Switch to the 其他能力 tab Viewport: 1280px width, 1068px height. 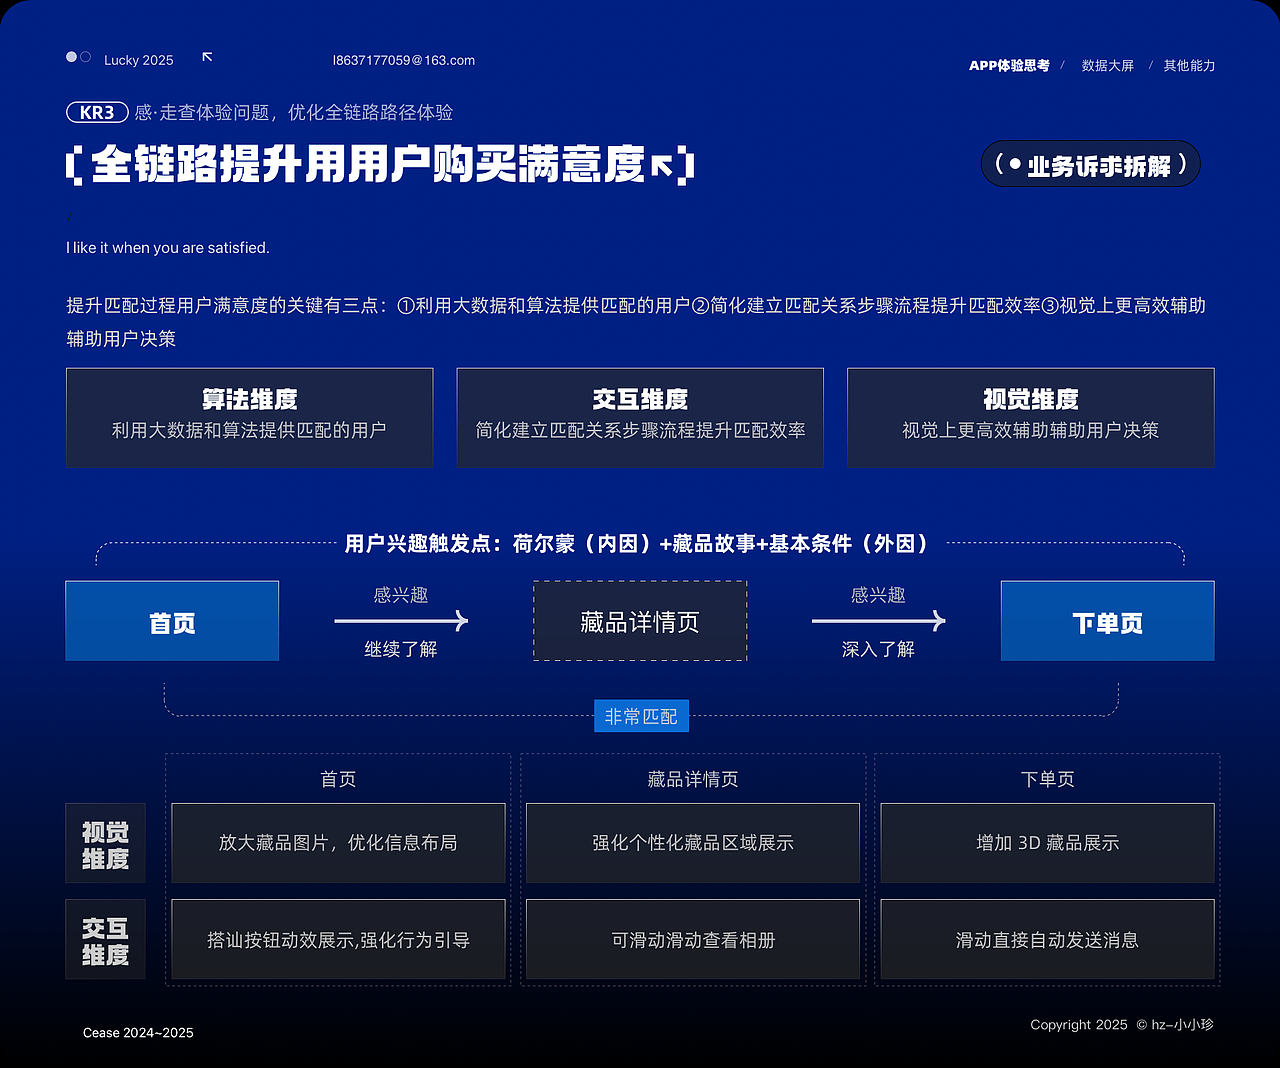[1188, 65]
